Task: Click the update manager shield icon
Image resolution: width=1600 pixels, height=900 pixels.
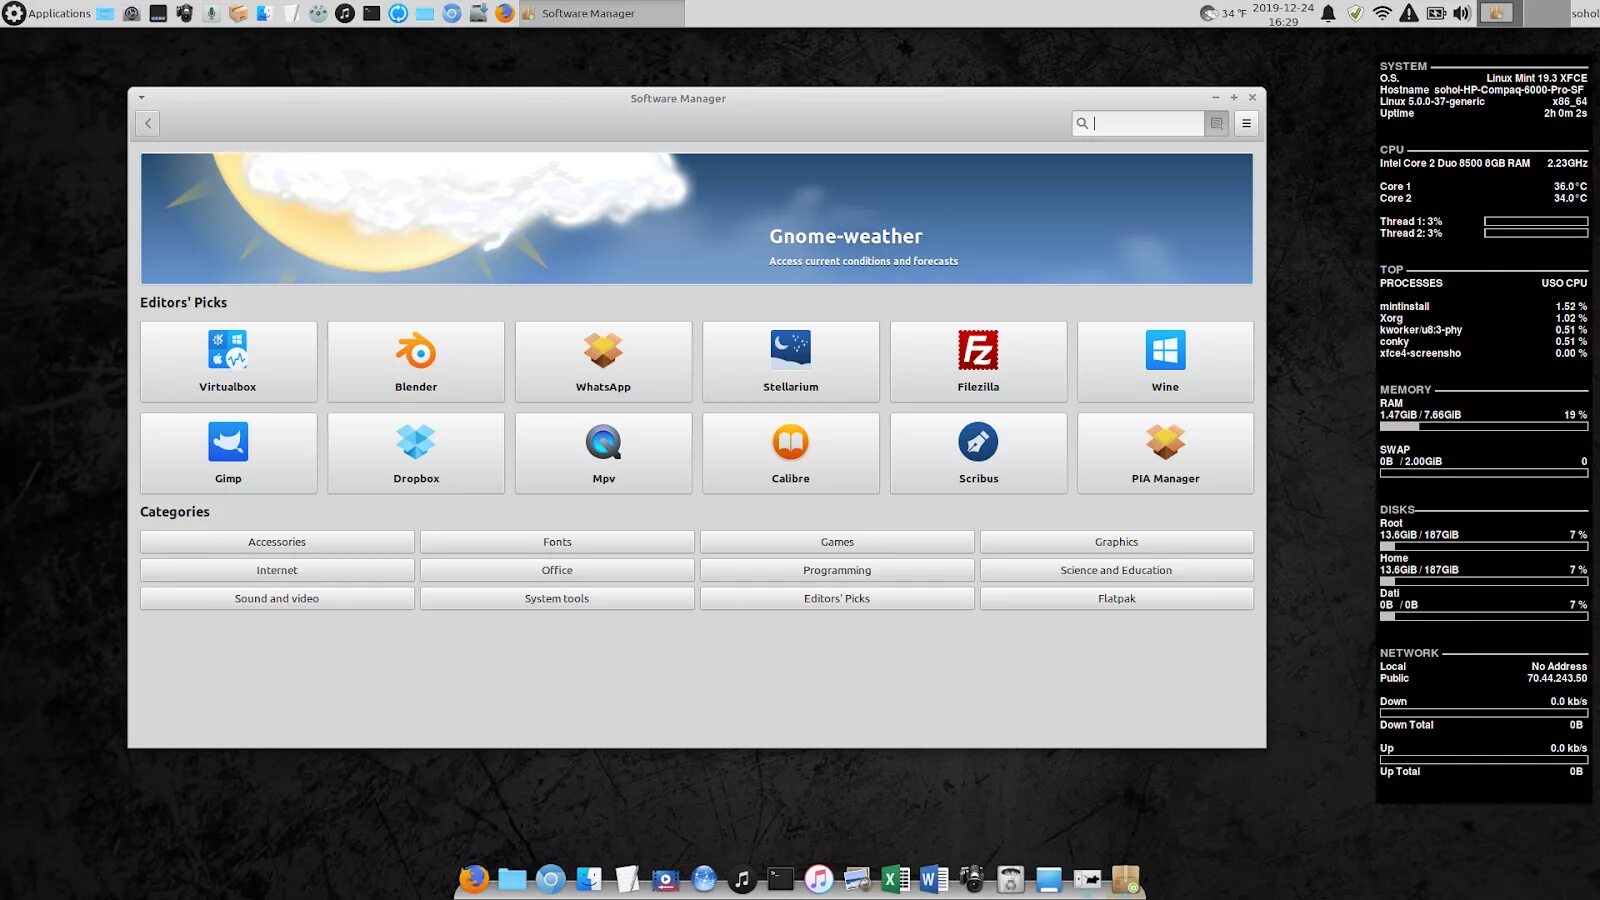Action: 1355,13
